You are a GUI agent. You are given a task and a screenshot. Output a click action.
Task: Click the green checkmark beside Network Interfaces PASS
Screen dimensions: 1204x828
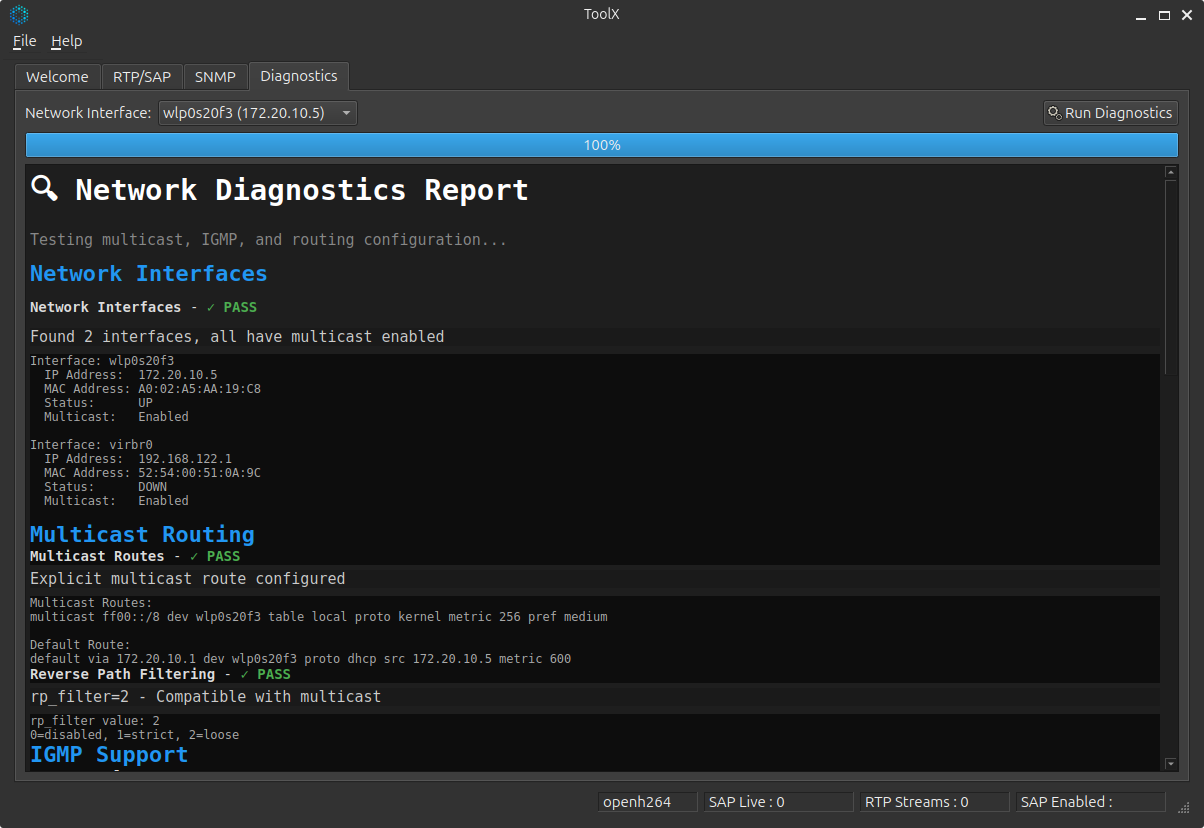(210, 307)
